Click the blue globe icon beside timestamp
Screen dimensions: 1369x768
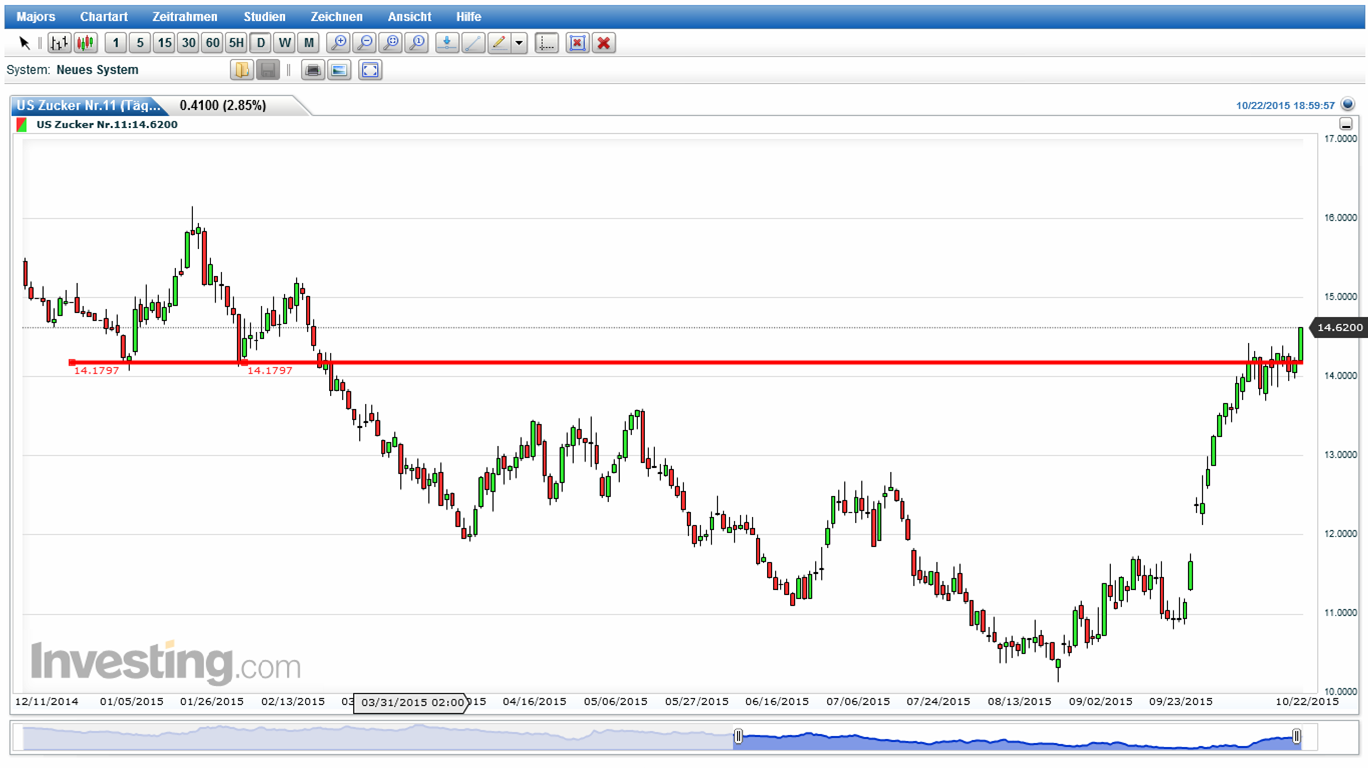1347,104
